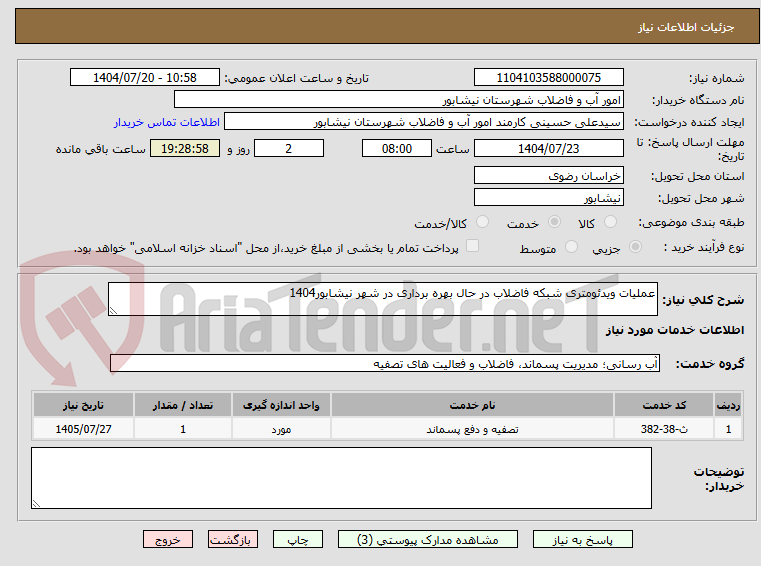Click the unit cell مورد
Image resolution: width=761 pixels, height=566 pixels.
click(x=281, y=429)
